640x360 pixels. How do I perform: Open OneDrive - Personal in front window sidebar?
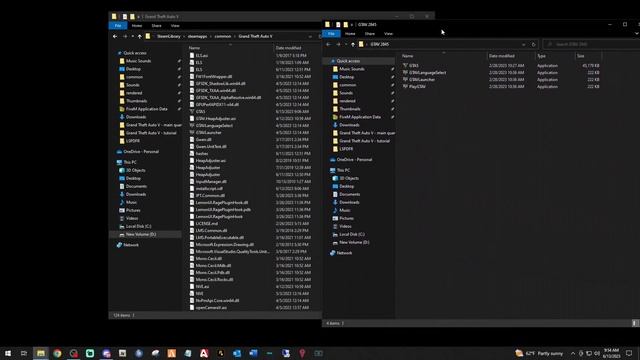pyautogui.click(x=354, y=160)
